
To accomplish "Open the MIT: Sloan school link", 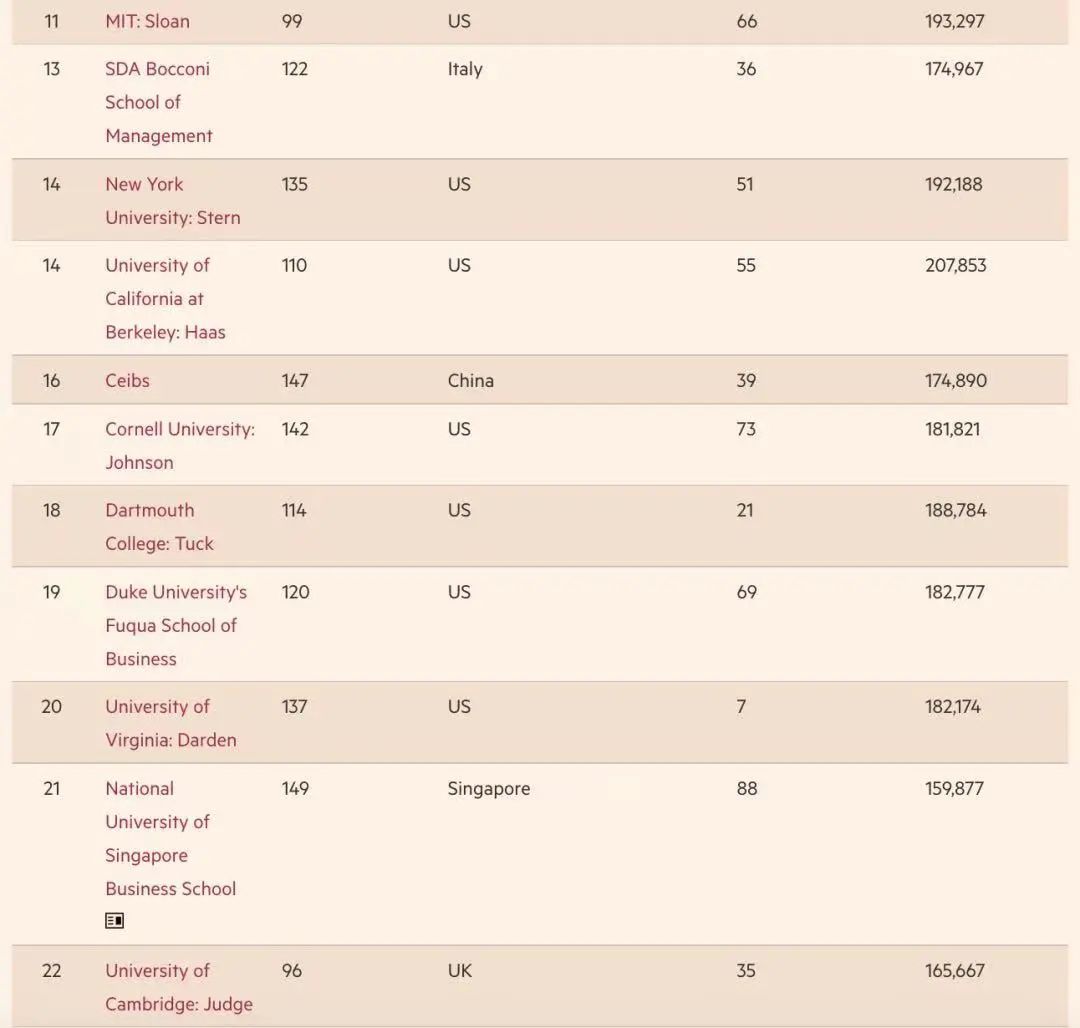I will (x=147, y=21).
